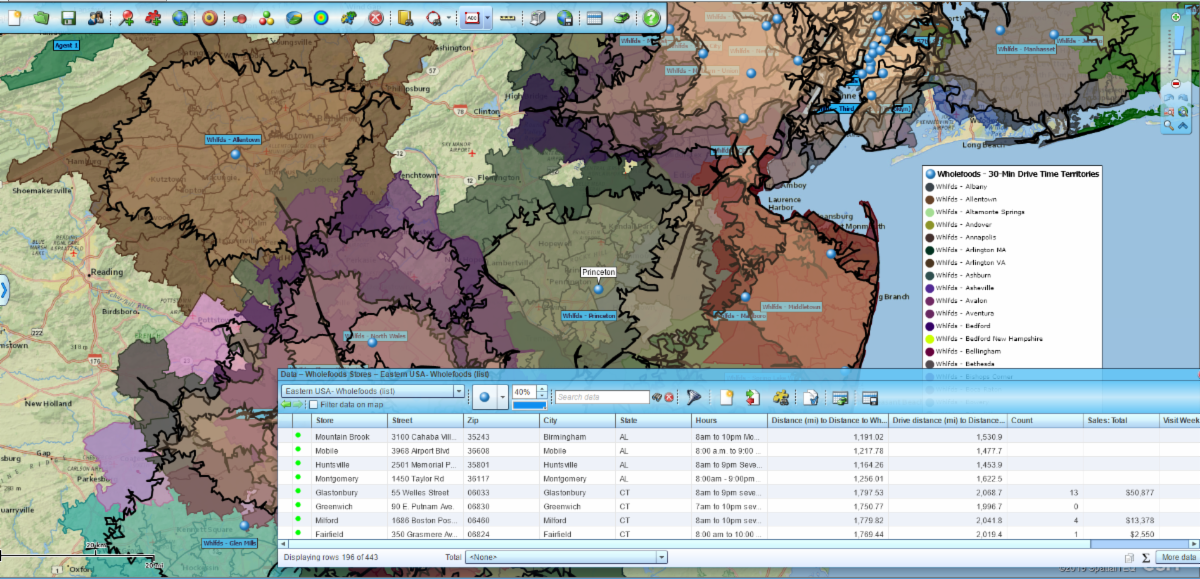This screenshot has height=579, width=1200.
Task: Open the green Help question mark icon
Action: (651, 17)
